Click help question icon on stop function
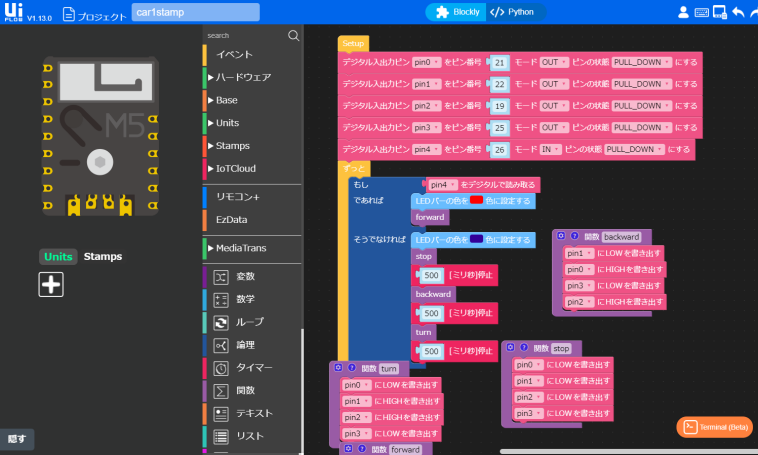 click(x=523, y=348)
